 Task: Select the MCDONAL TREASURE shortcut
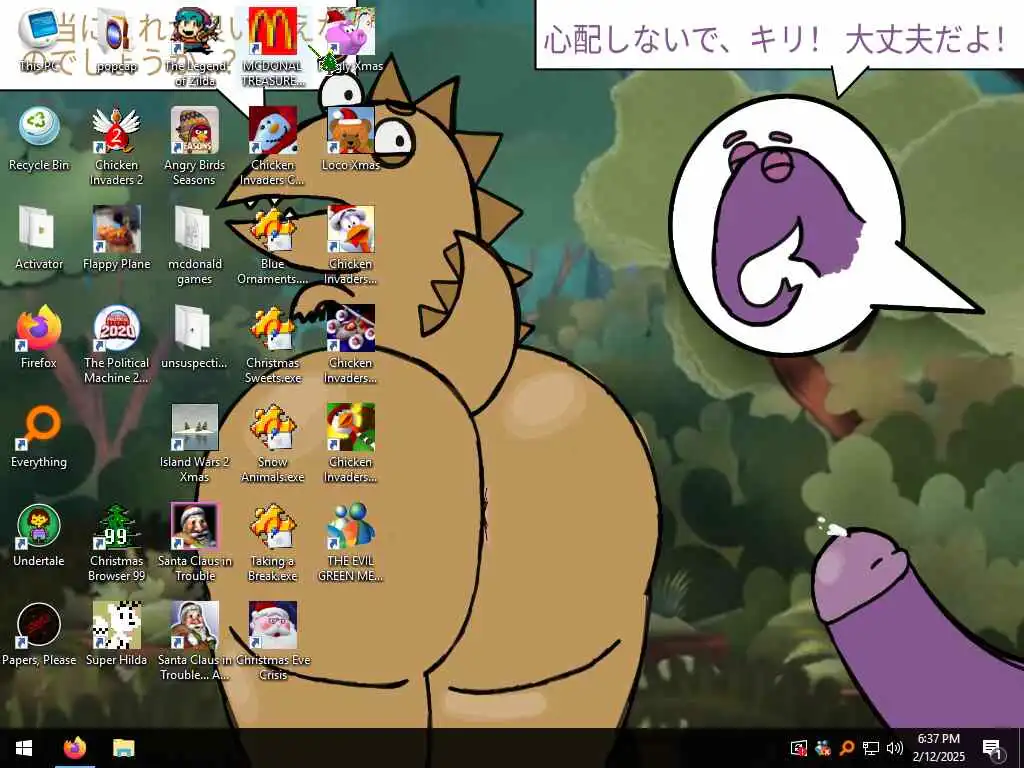coord(273,47)
